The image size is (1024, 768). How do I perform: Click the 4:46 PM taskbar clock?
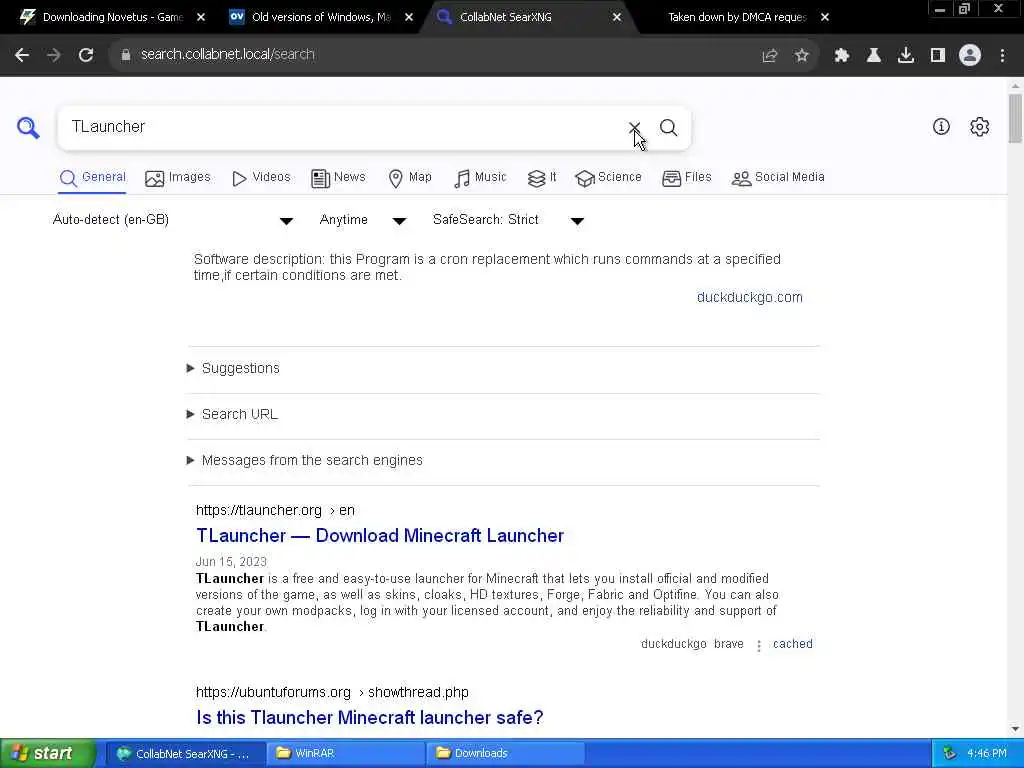(x=987, y=754)
